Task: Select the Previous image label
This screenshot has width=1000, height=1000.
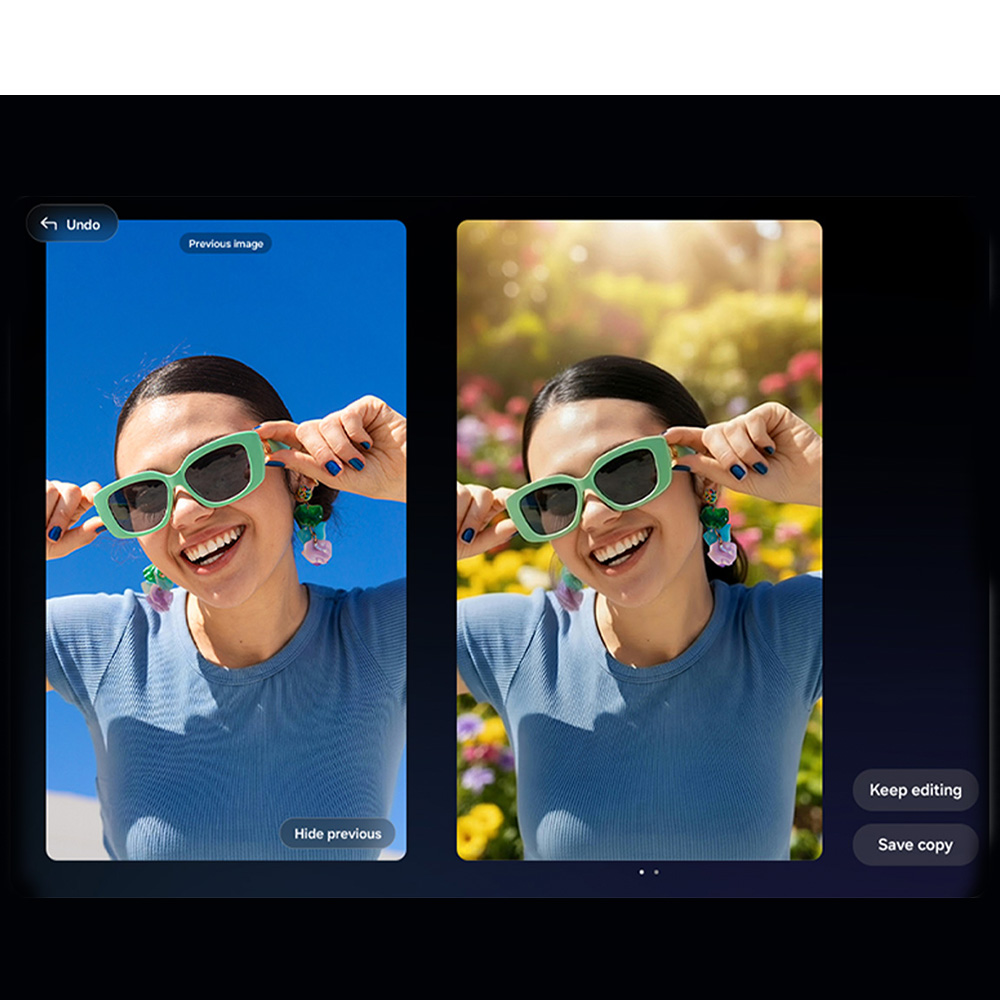Action: coord(226,244)
